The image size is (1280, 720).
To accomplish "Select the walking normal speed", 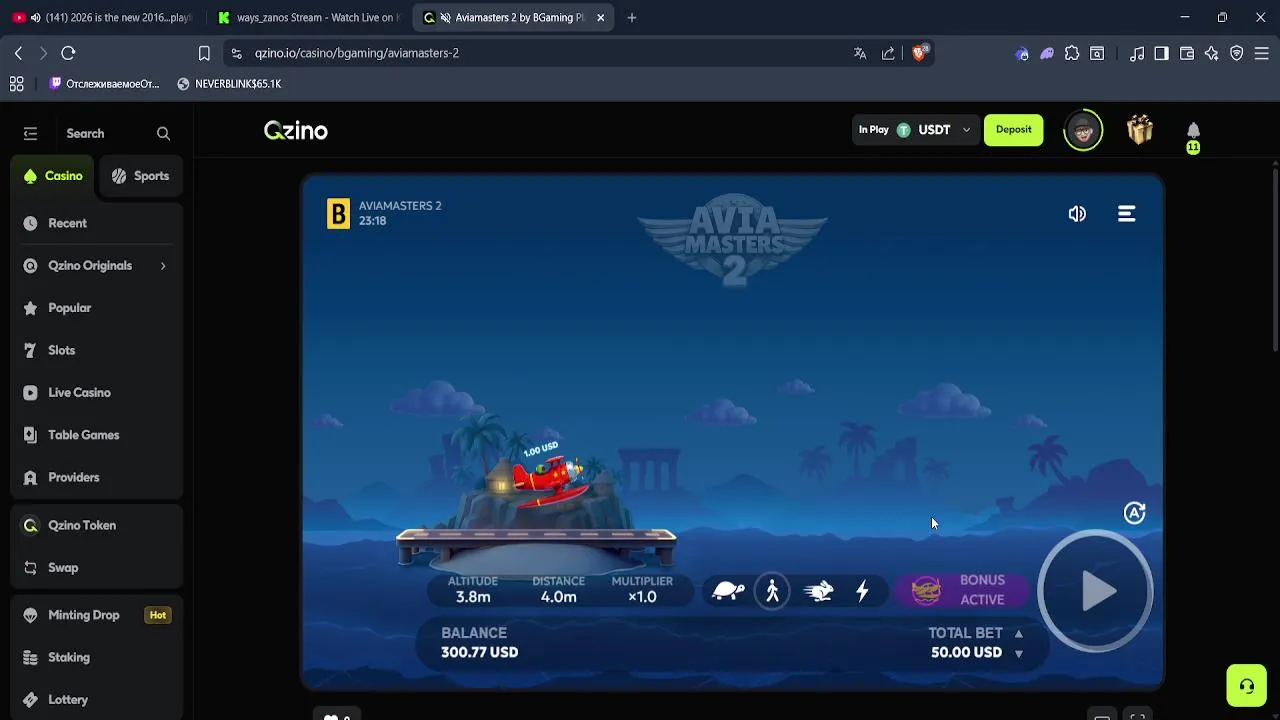I will [x=772, y=591].
